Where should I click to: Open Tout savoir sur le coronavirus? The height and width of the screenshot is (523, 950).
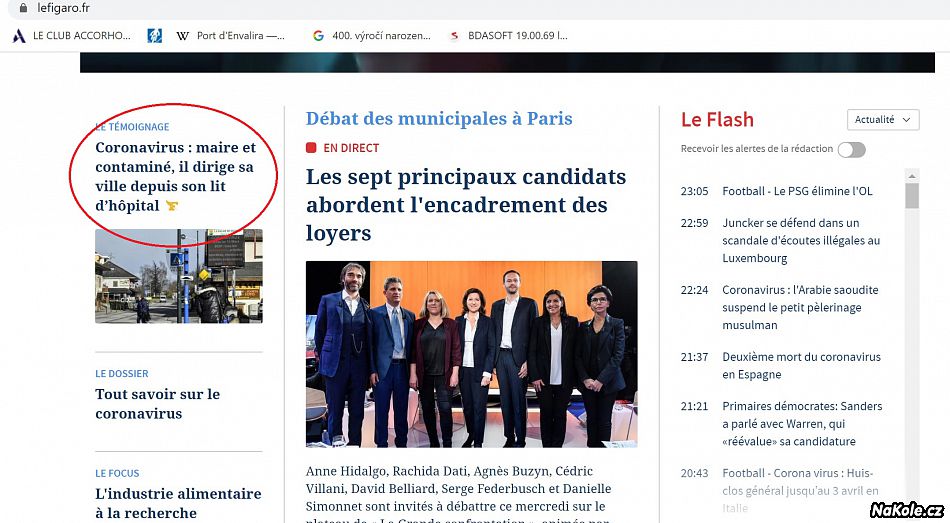[158, 404]
